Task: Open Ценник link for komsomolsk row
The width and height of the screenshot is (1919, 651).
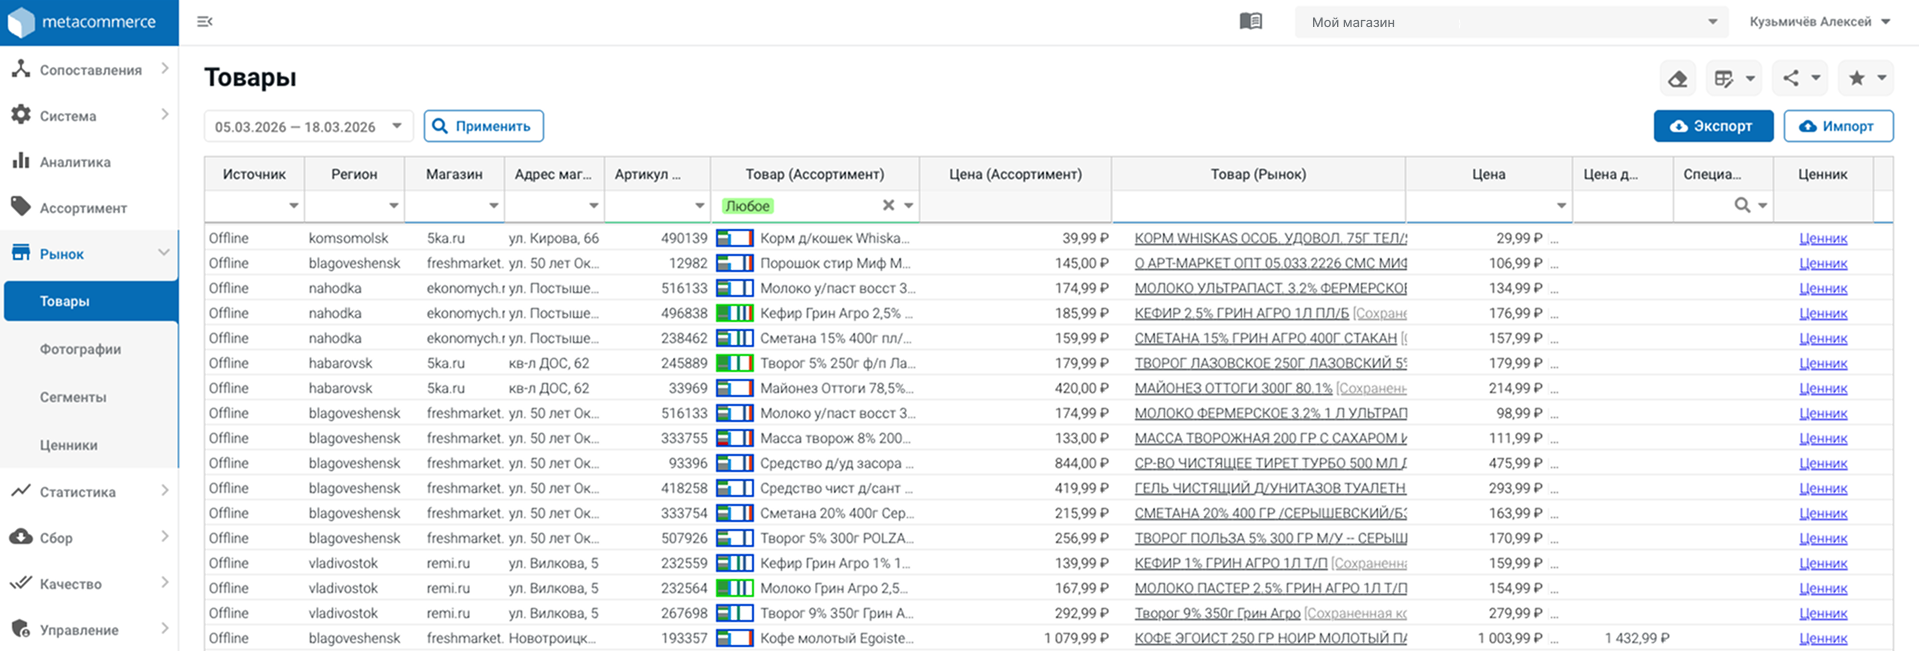Action: click(1822, 238)
